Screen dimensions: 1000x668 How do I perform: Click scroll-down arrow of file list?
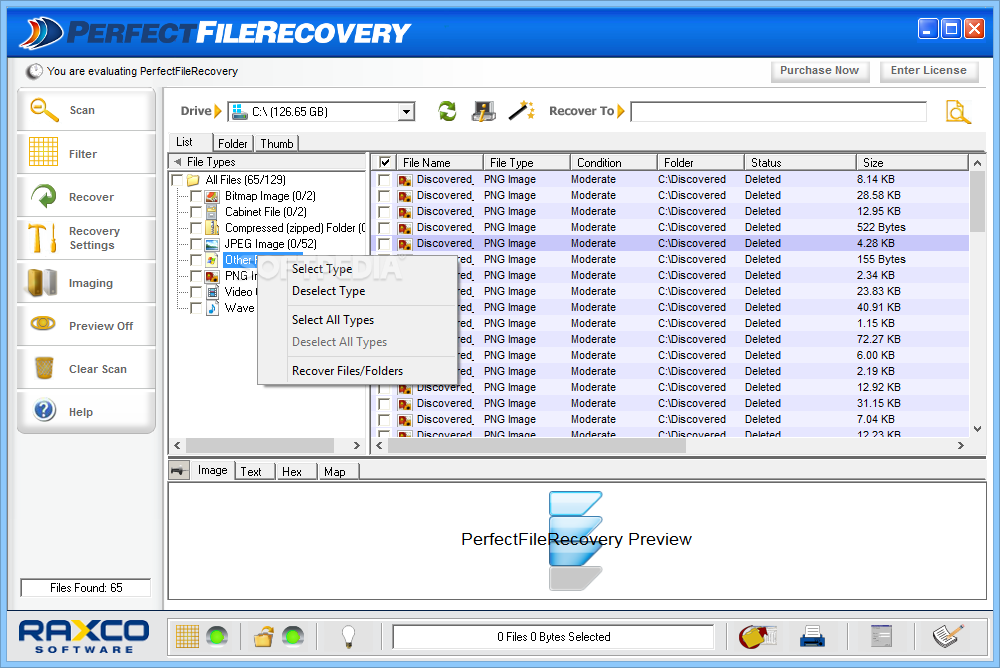pos(977,429)
